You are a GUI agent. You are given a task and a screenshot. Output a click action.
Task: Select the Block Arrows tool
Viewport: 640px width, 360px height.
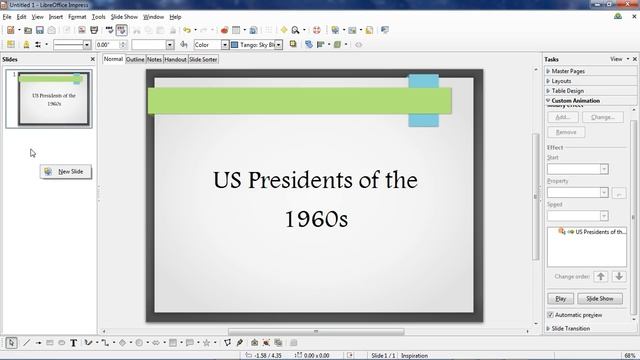[156, 343]
